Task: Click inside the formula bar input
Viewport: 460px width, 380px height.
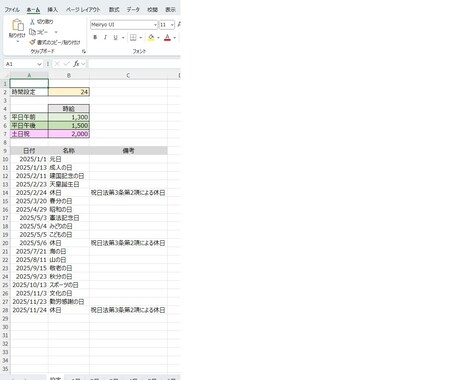Action: (x=134, y=64)
